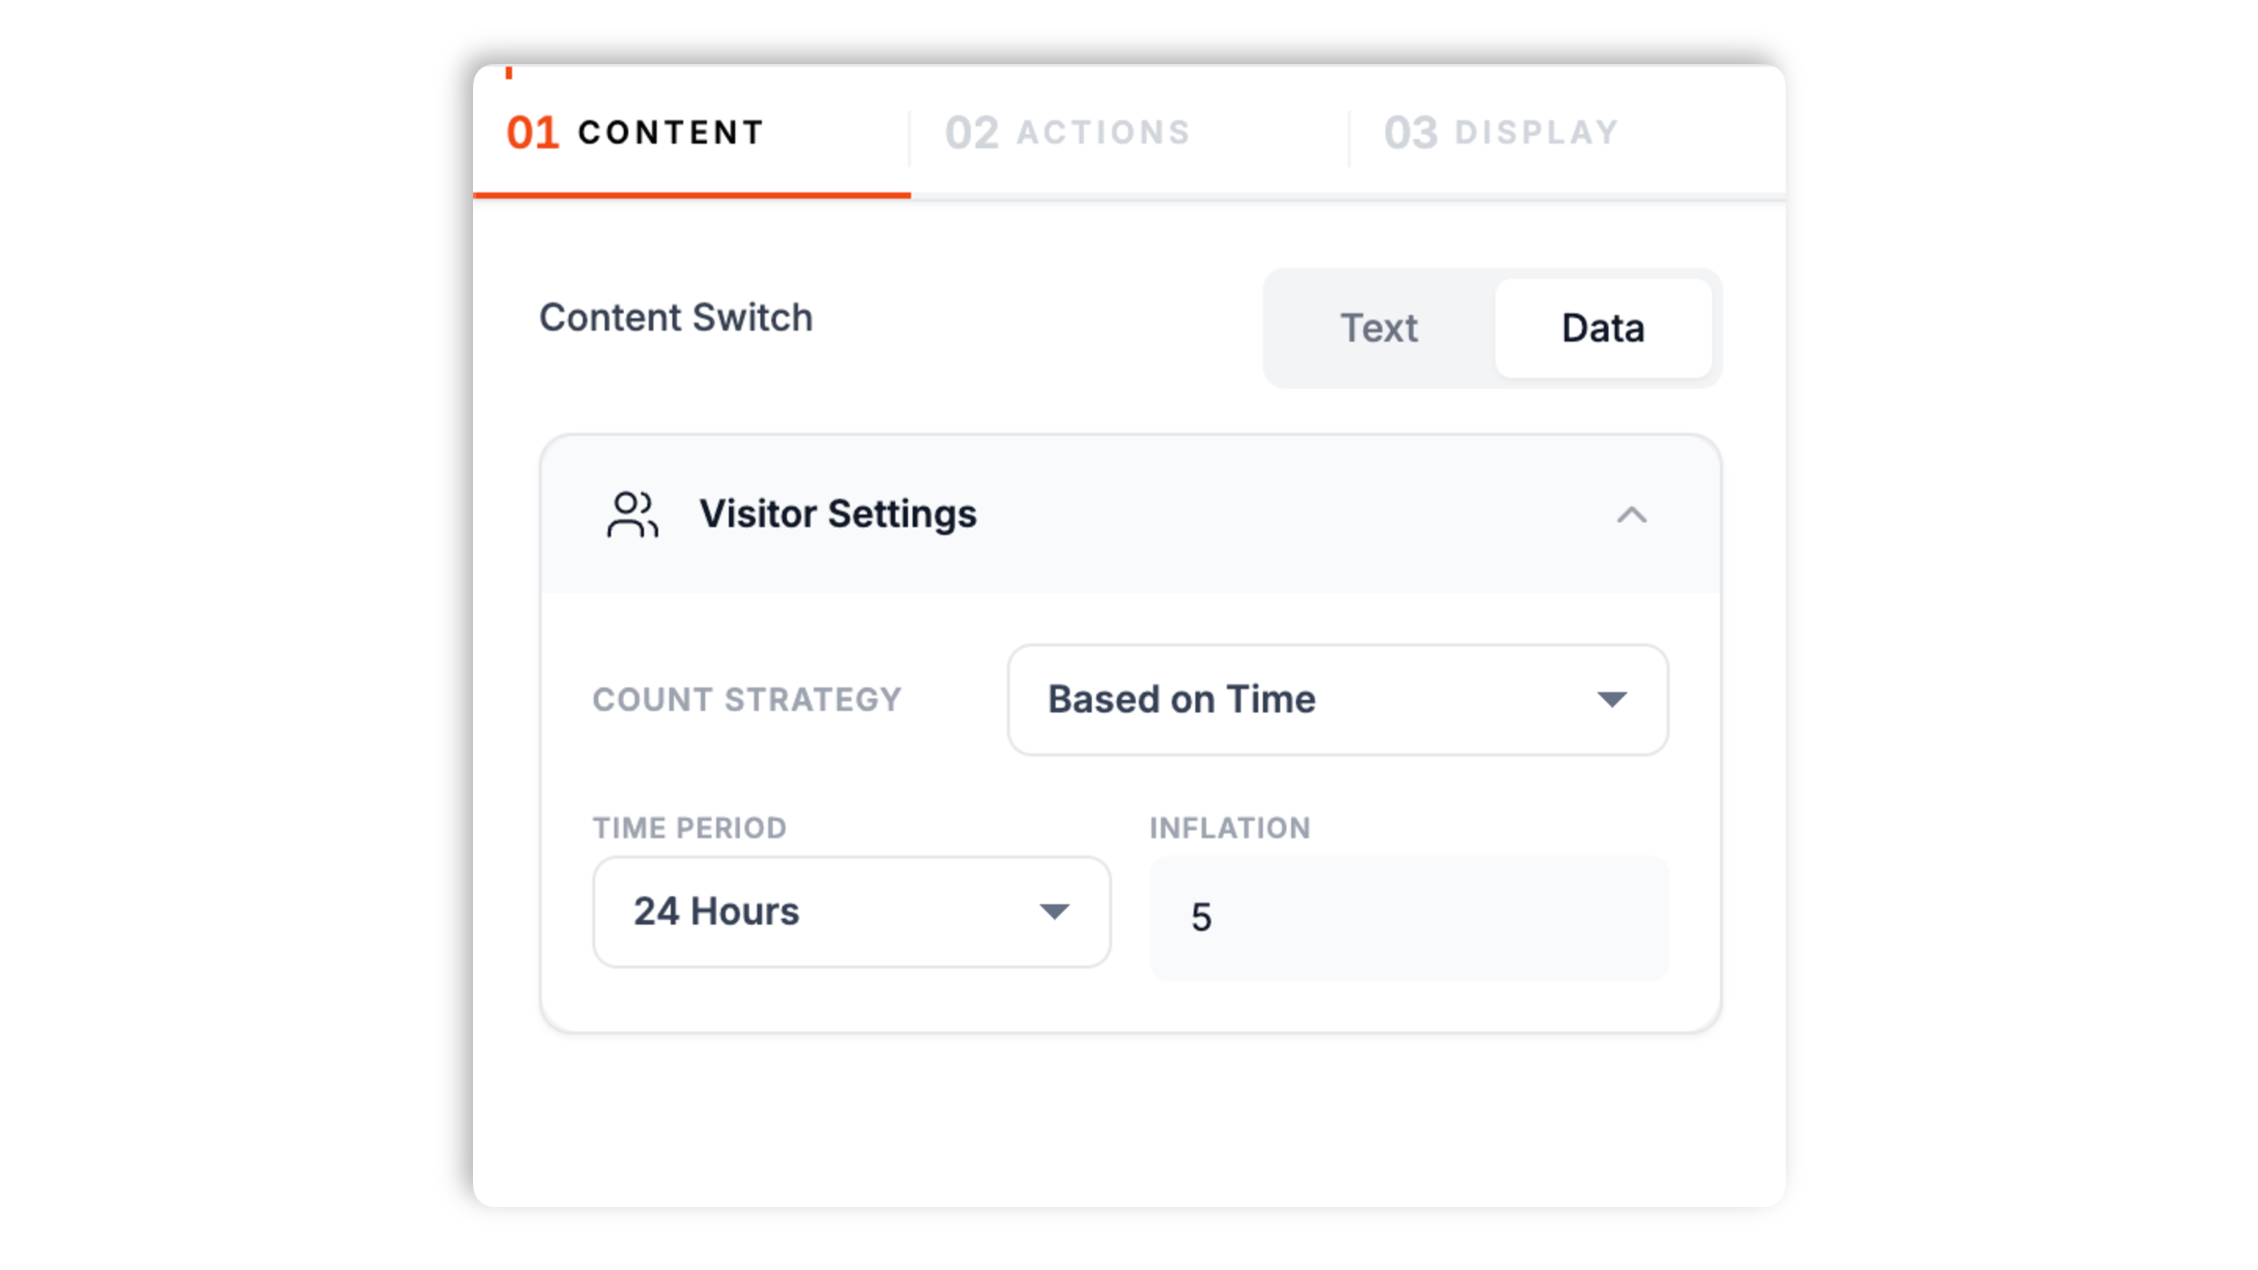2258x1270 pixels.
Task: Click the Time Period label
Action: (689, 828)
